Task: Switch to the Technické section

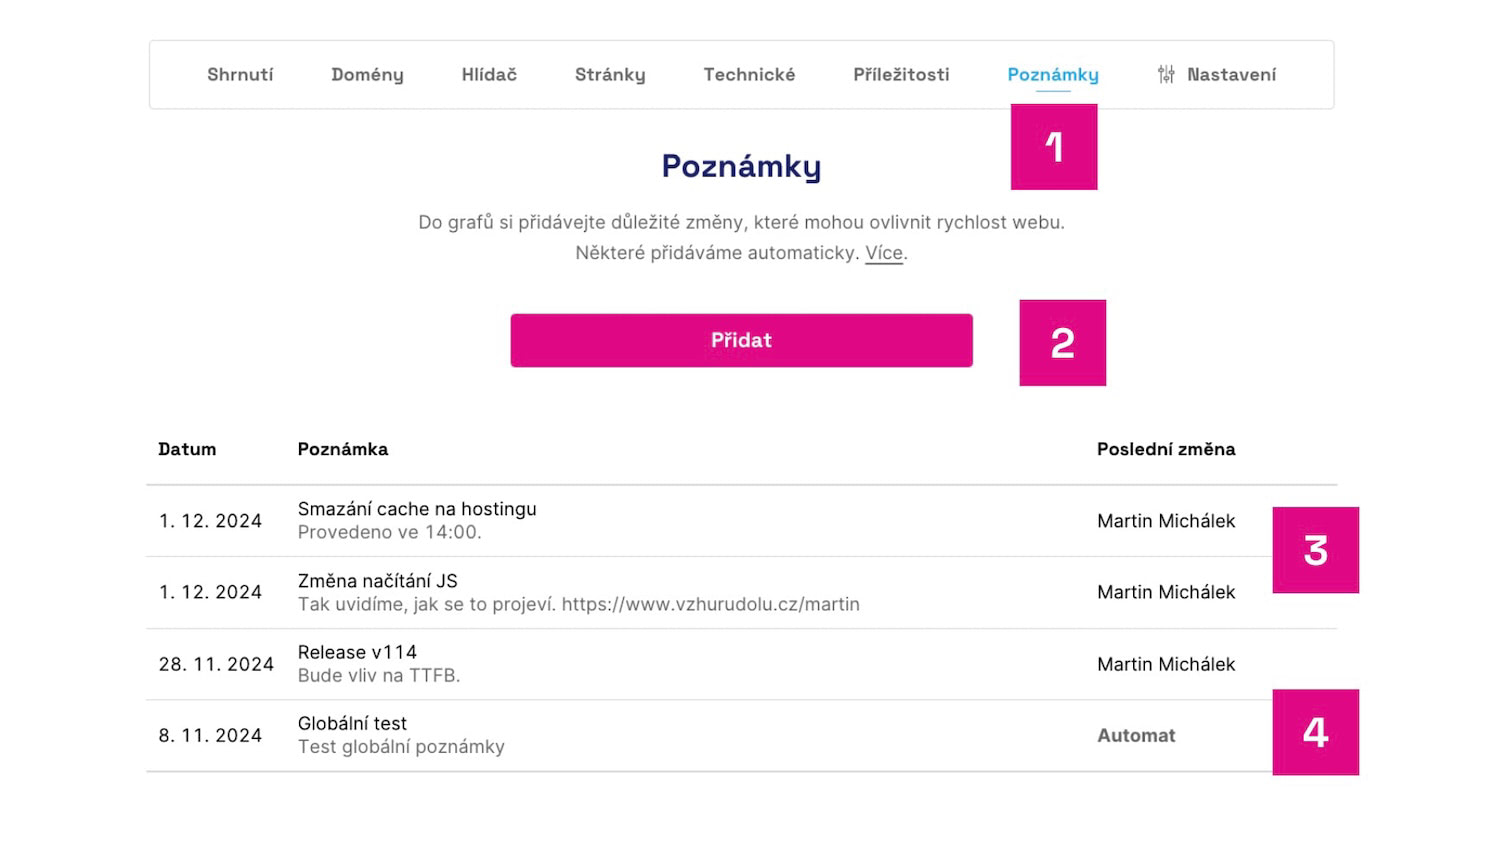Action: [749, 74]
